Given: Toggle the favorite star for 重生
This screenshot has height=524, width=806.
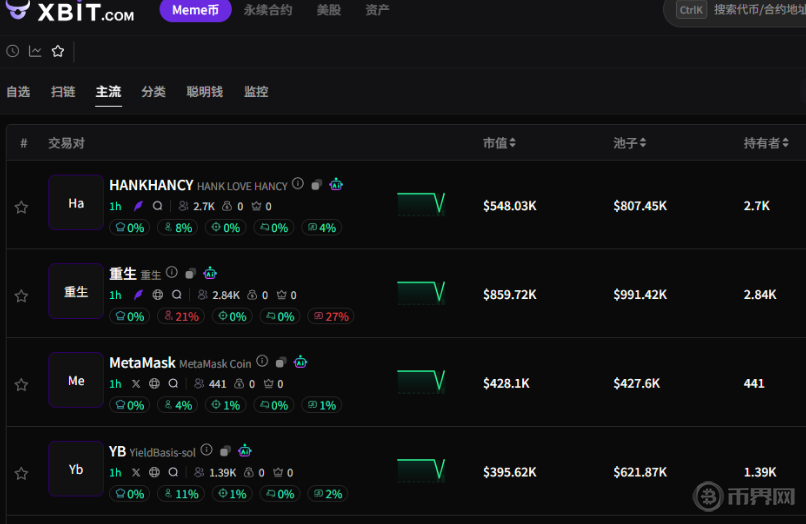Looking at the screenshot, I should tap(21, 296).
